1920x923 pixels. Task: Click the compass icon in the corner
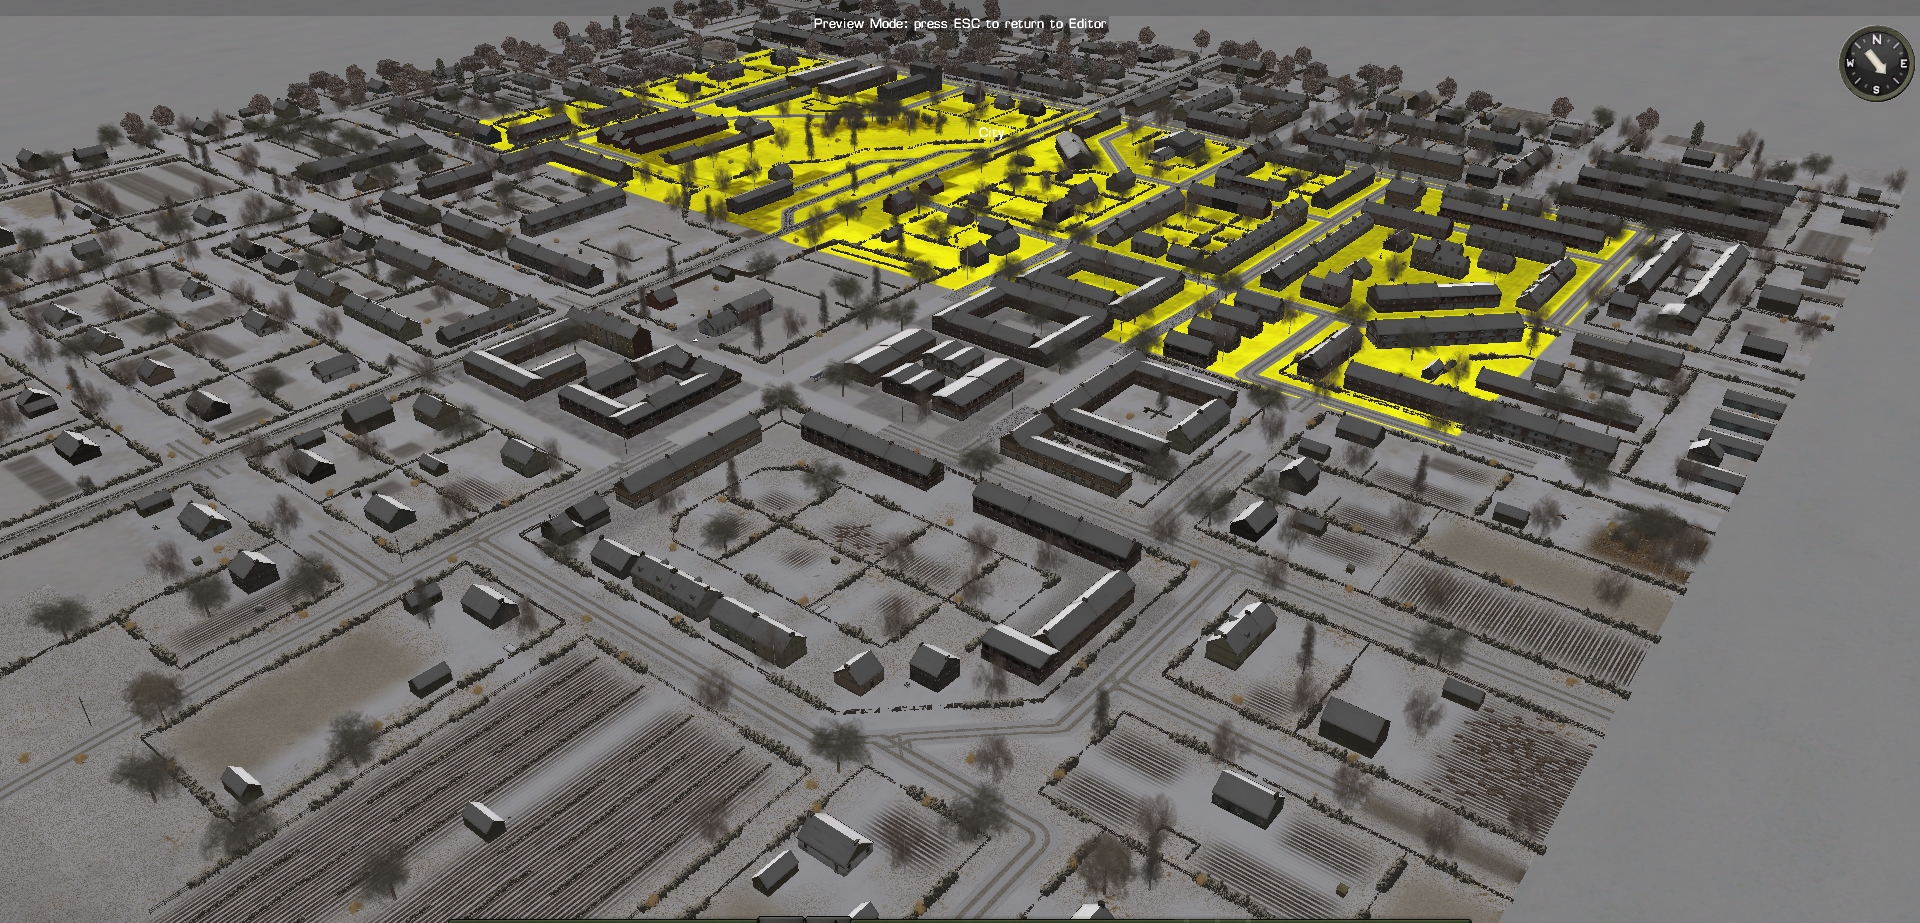click(1877, 64)
